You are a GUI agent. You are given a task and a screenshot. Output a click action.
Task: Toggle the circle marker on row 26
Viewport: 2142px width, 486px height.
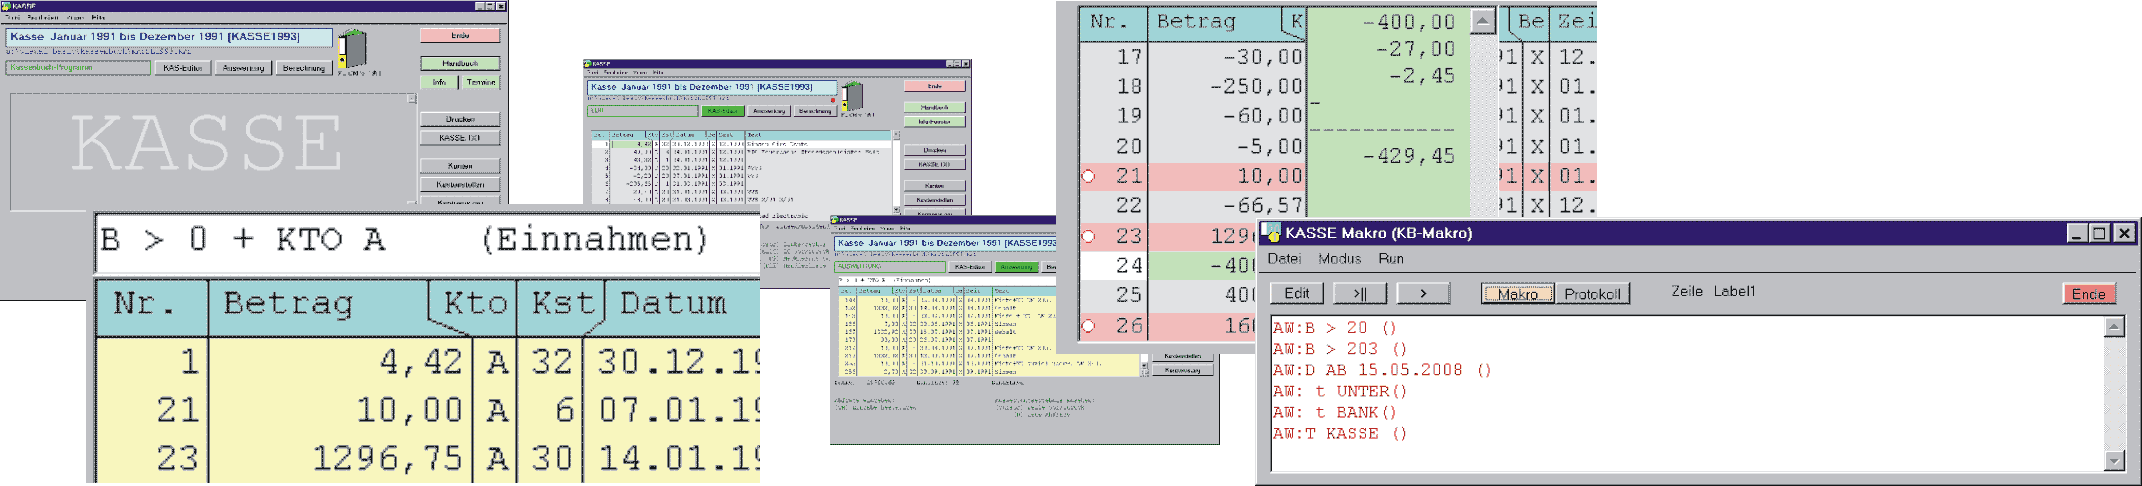pyautogui.click(x=1089, y=326)
